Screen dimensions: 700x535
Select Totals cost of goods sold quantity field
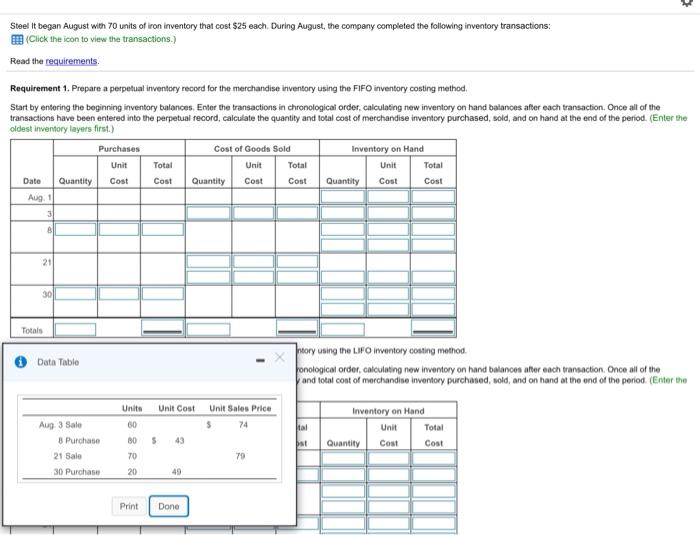pyautogui.click(x=208, y=330)
